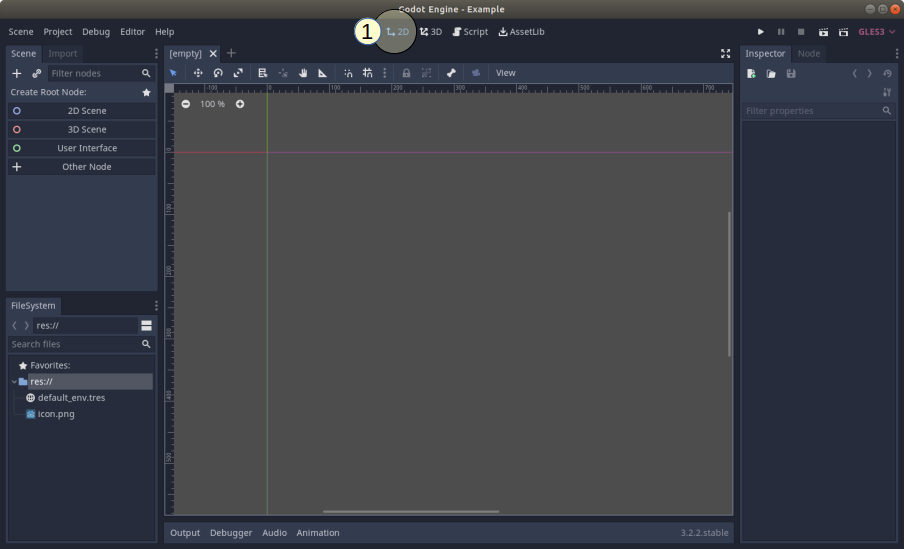Open Inspector object history icon
This screenshot has height=549, width=910.
coord(887,74)
